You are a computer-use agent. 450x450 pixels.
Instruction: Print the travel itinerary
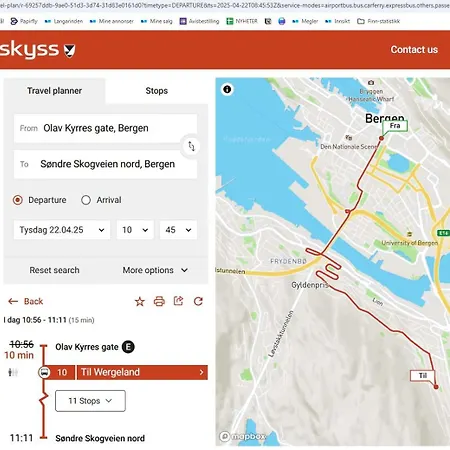pyautogui.click(x=159, y=301)
